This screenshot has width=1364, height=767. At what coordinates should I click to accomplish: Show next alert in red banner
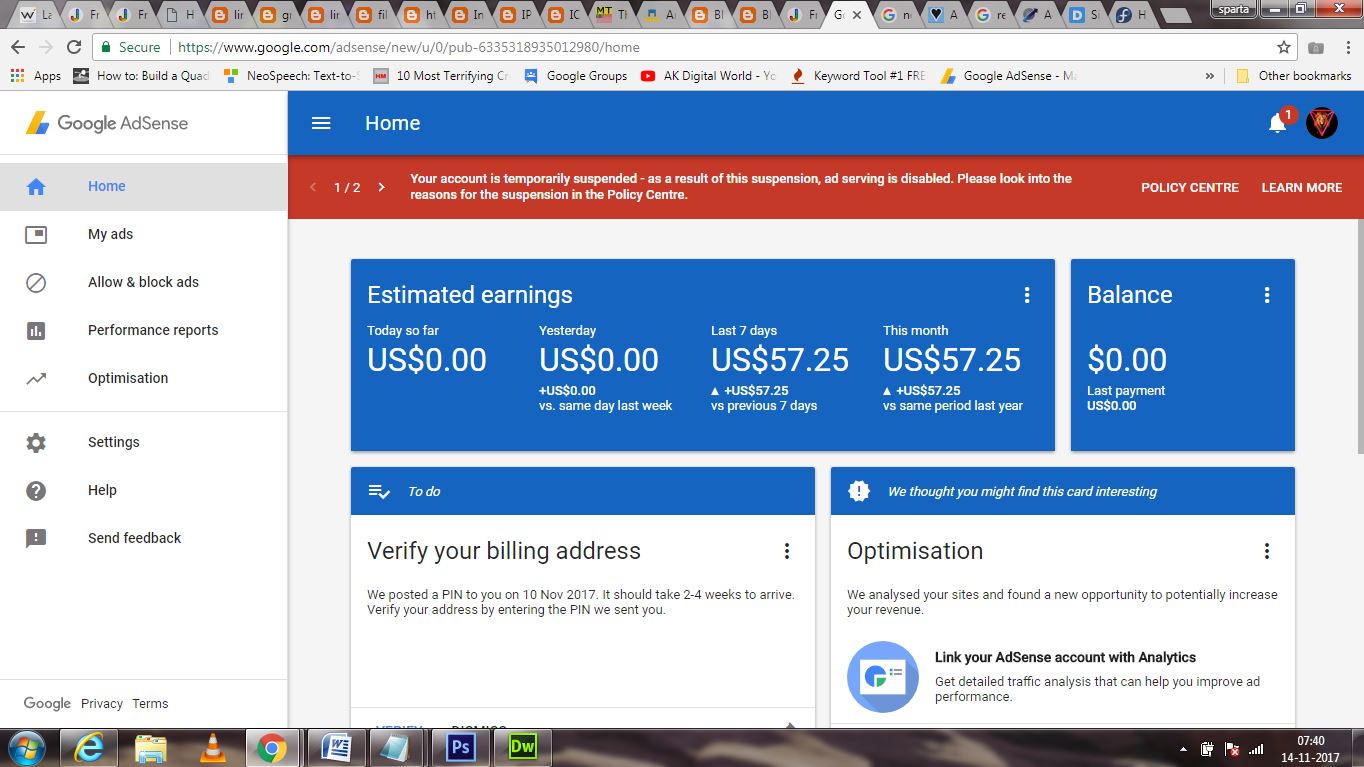[381, 187]
